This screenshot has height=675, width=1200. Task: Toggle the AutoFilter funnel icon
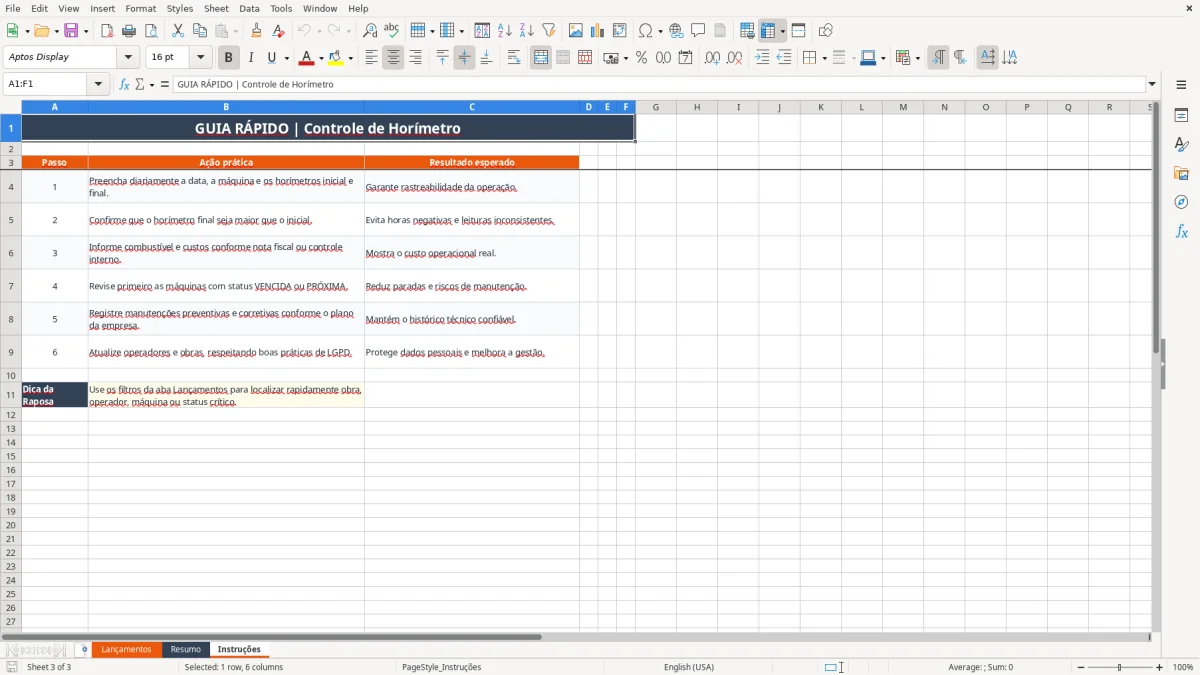pyautogui.click(x=549, y=31)
